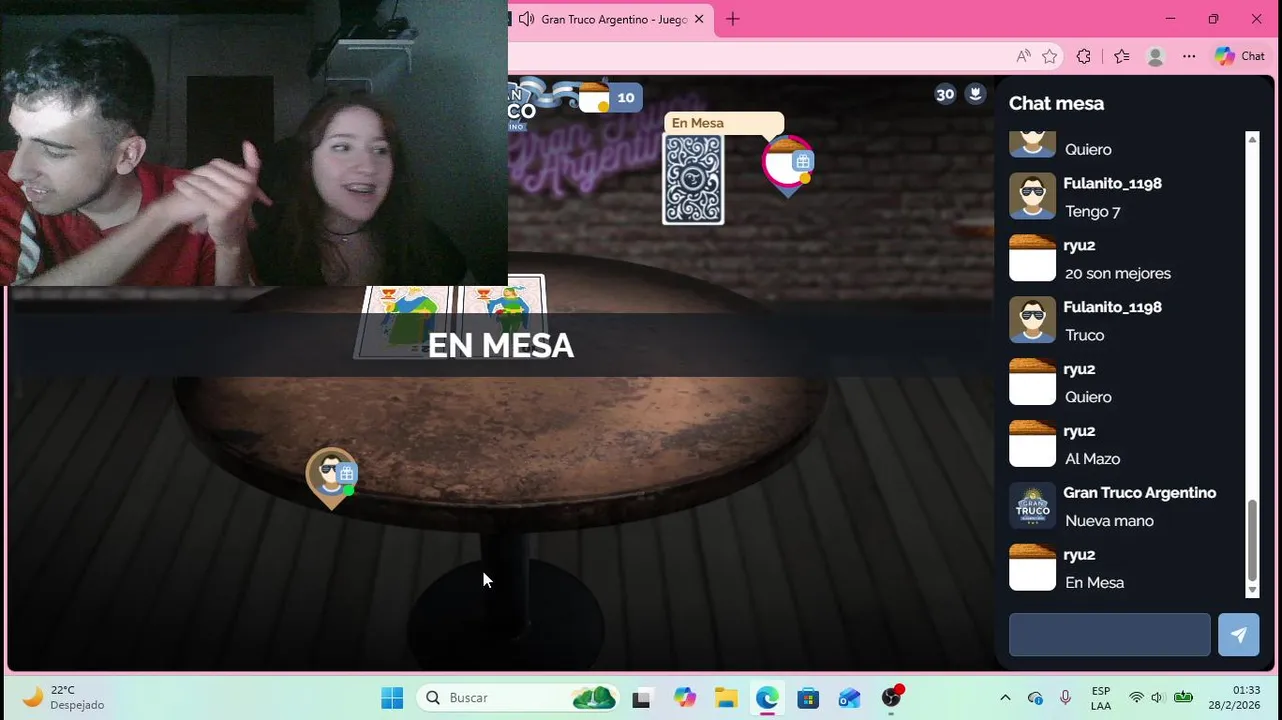Click the opponent's face-down card
The image size is (1282, 720).
(x=693, y=180)
